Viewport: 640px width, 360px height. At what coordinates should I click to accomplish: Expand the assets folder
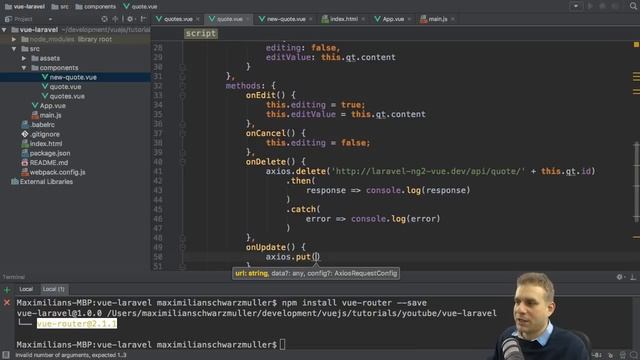[x=24, y=58]
